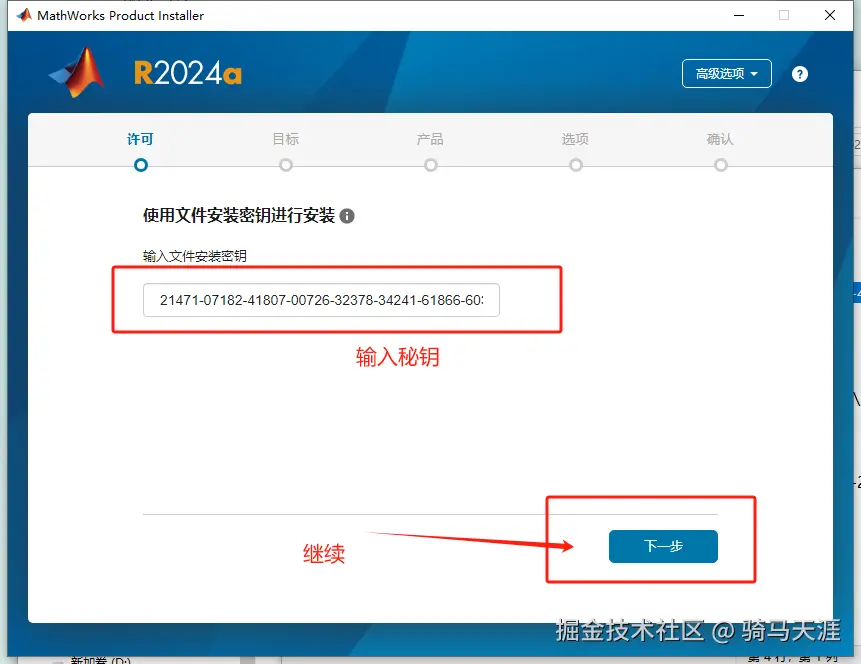The image size is (861, 664).
Task: Select the 许可 step tab
Action: (141, 149)
